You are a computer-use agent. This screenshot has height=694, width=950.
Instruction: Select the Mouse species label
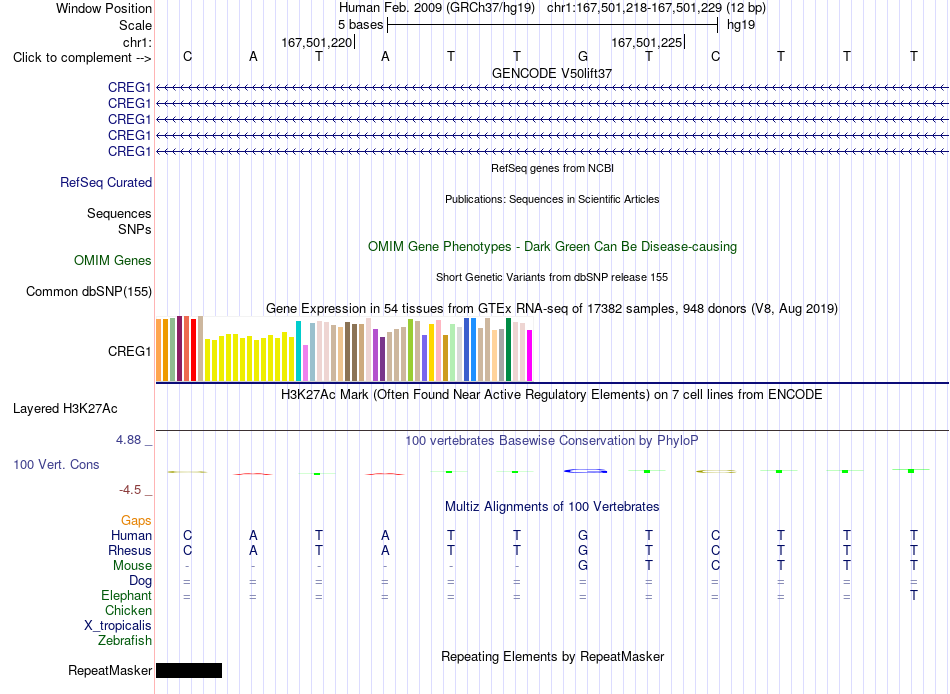point(133,566)
